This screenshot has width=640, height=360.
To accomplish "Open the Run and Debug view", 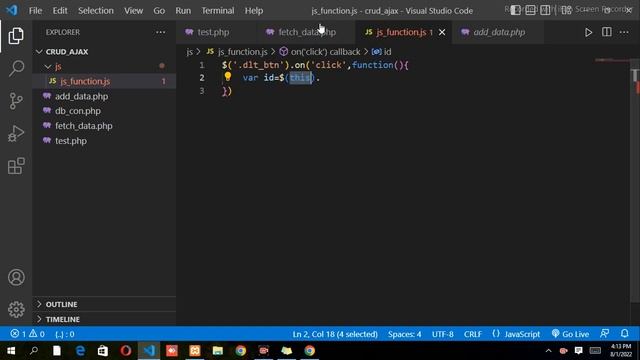I will coord(16,133).
